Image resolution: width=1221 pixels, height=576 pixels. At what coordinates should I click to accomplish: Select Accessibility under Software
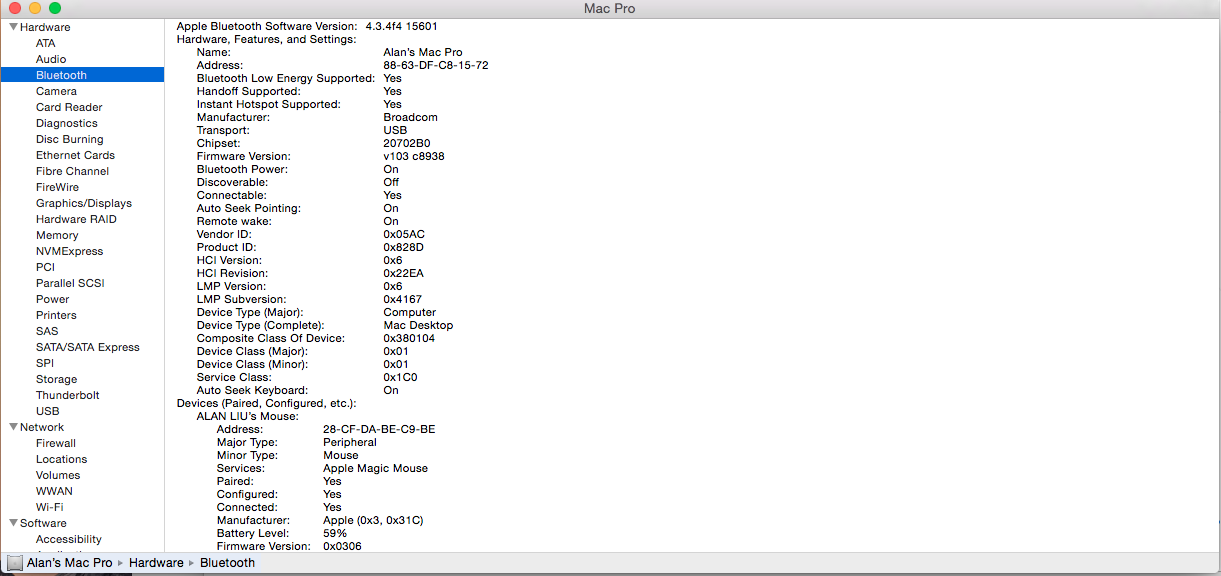point(69,539)
